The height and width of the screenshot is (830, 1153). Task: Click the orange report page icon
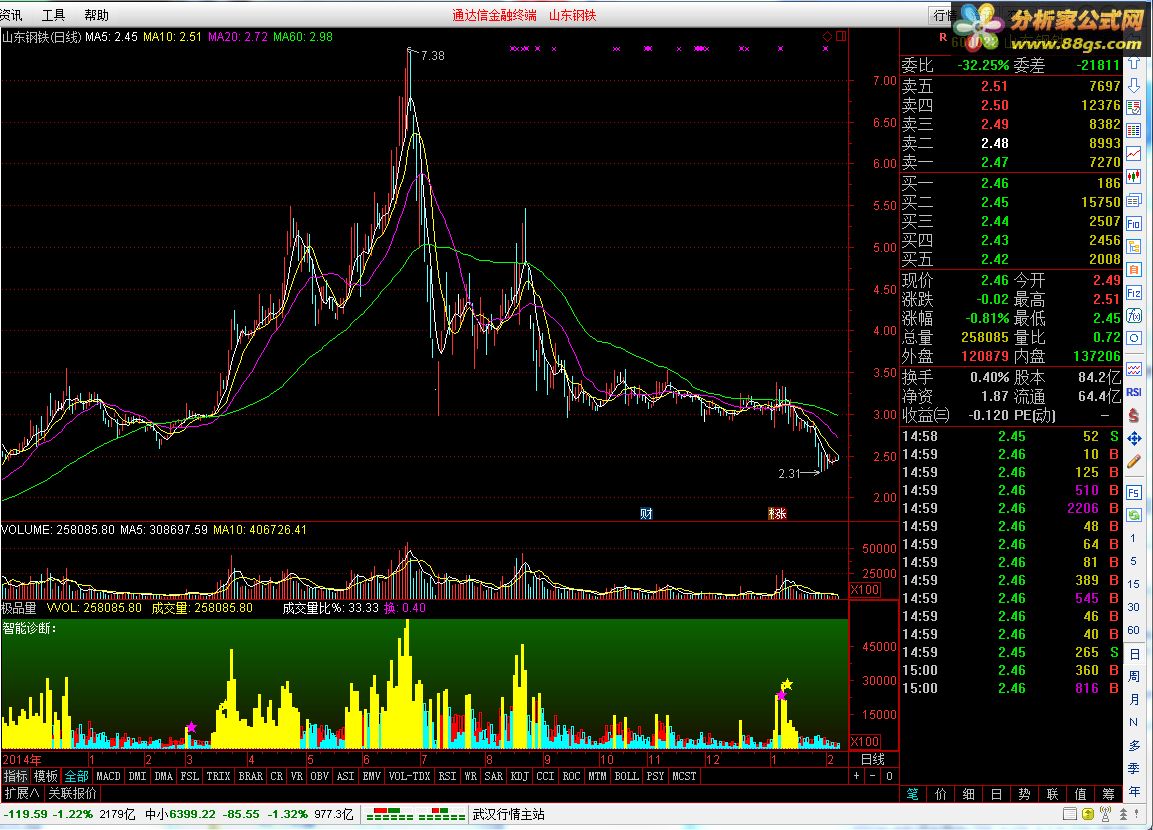(x=1134, y=270)
